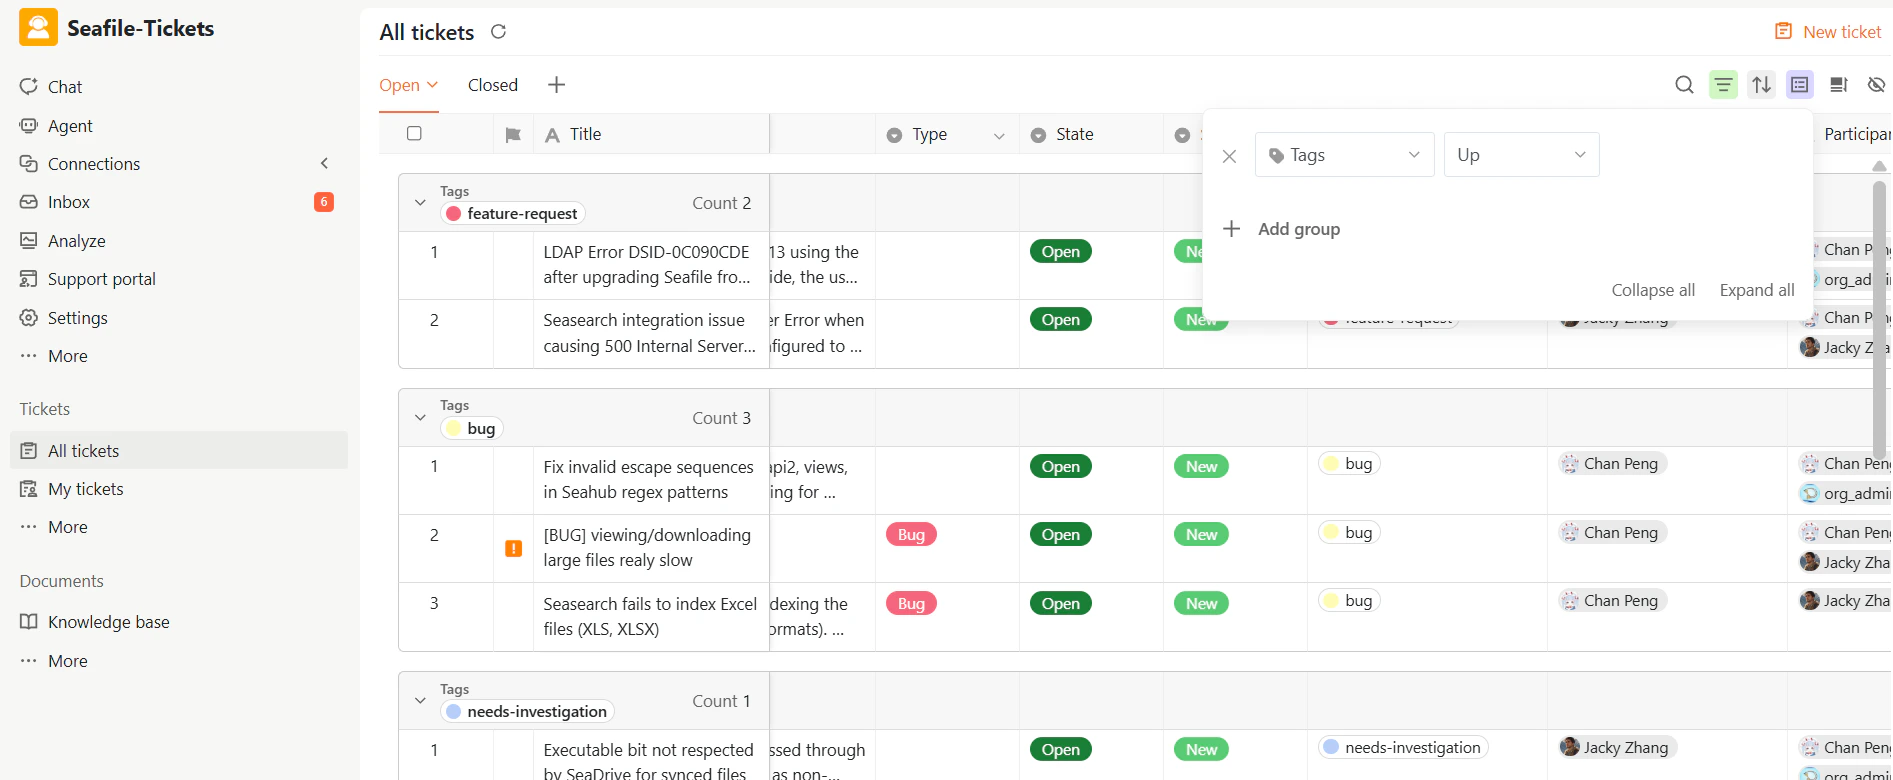Viewport: 1893px width, 780px height.
Task: Click the Participants column header
Action: coord(1855,134)
